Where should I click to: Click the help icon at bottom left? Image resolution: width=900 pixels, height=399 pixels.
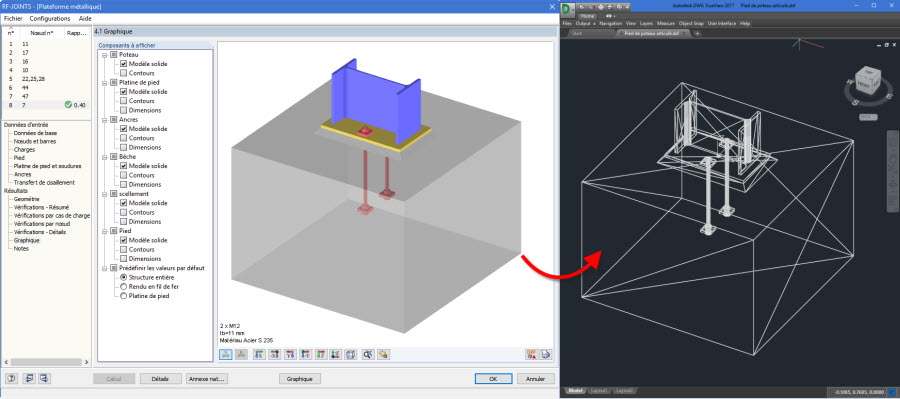(x=12, y=379)
